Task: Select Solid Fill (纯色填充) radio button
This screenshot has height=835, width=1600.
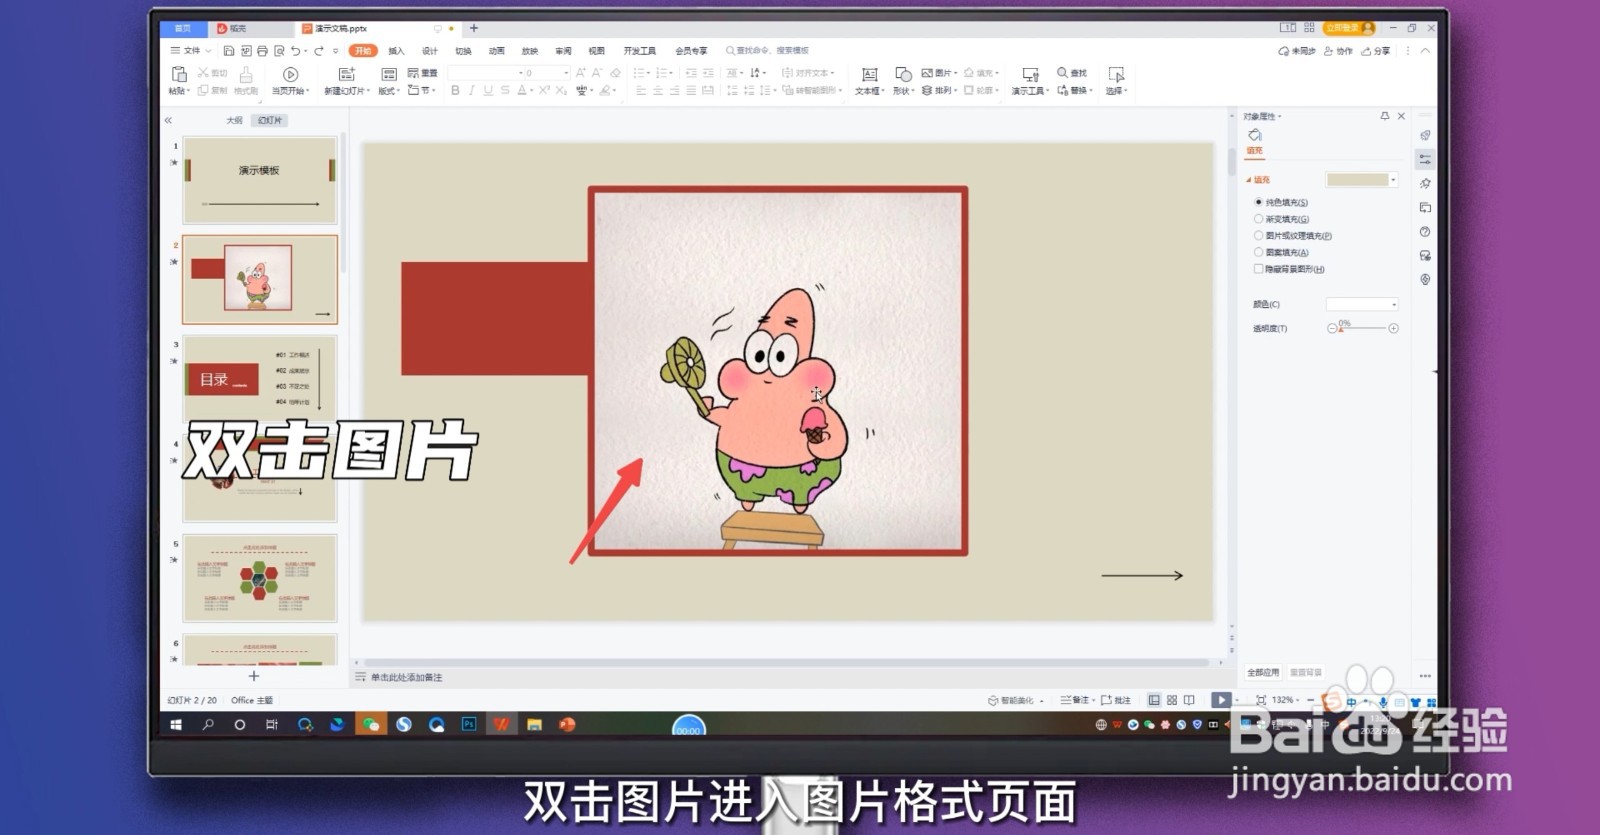Action: (1259, 202)
